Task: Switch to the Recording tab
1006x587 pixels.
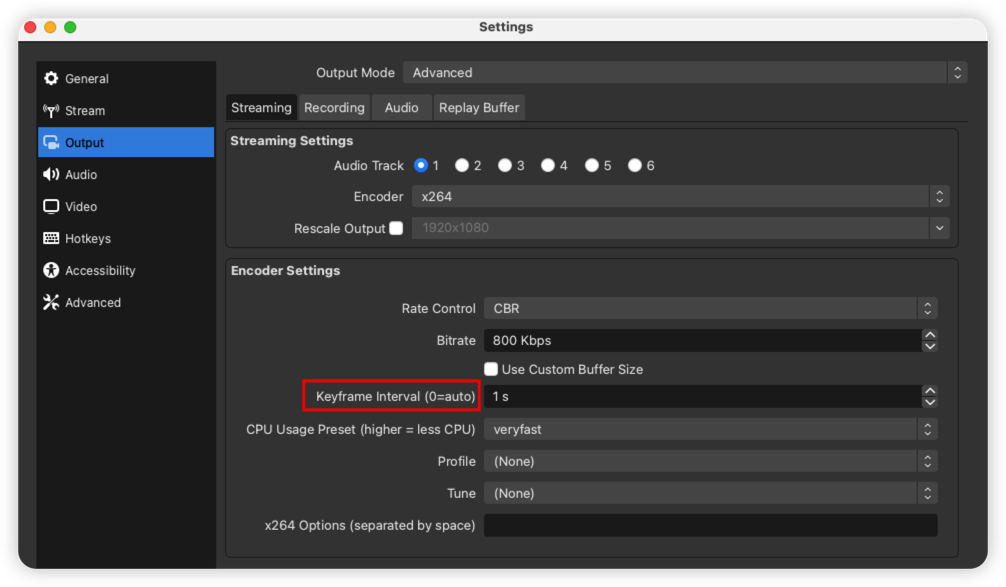Action: coord(334,108)
